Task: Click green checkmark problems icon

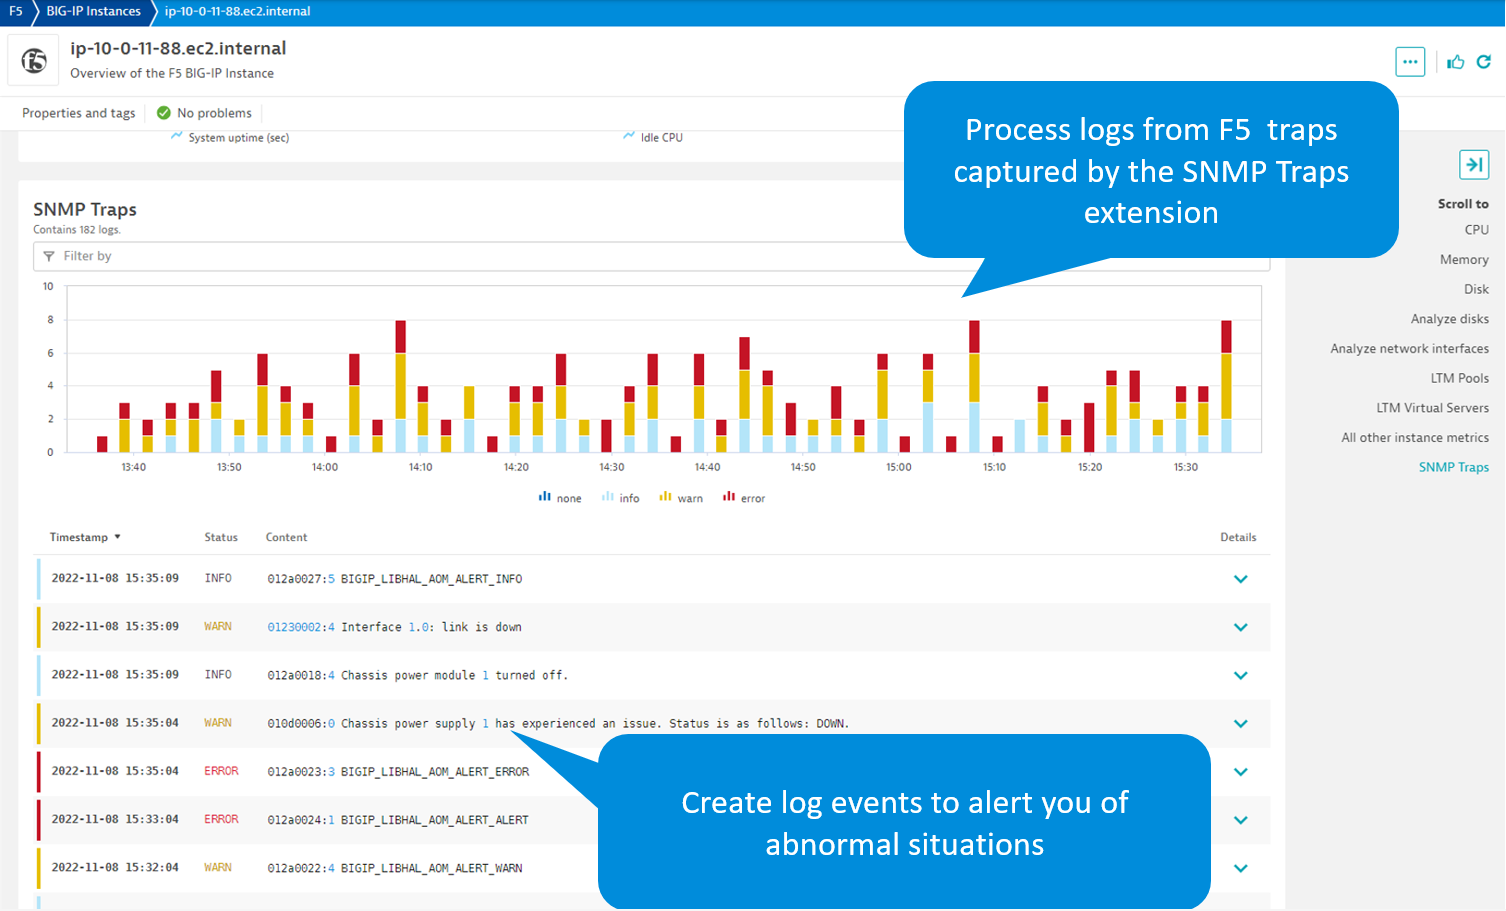Action: (x=164, y=113)
